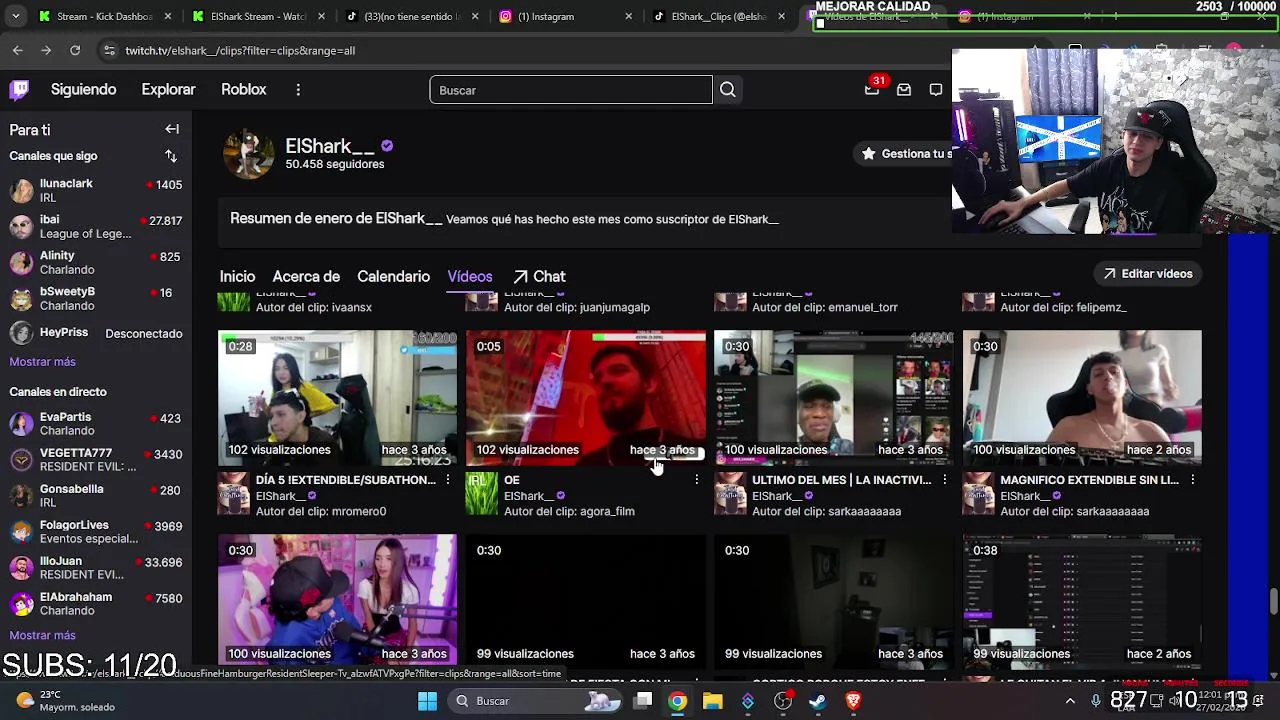Open ElAbrahaham channel row

point(96,604)
